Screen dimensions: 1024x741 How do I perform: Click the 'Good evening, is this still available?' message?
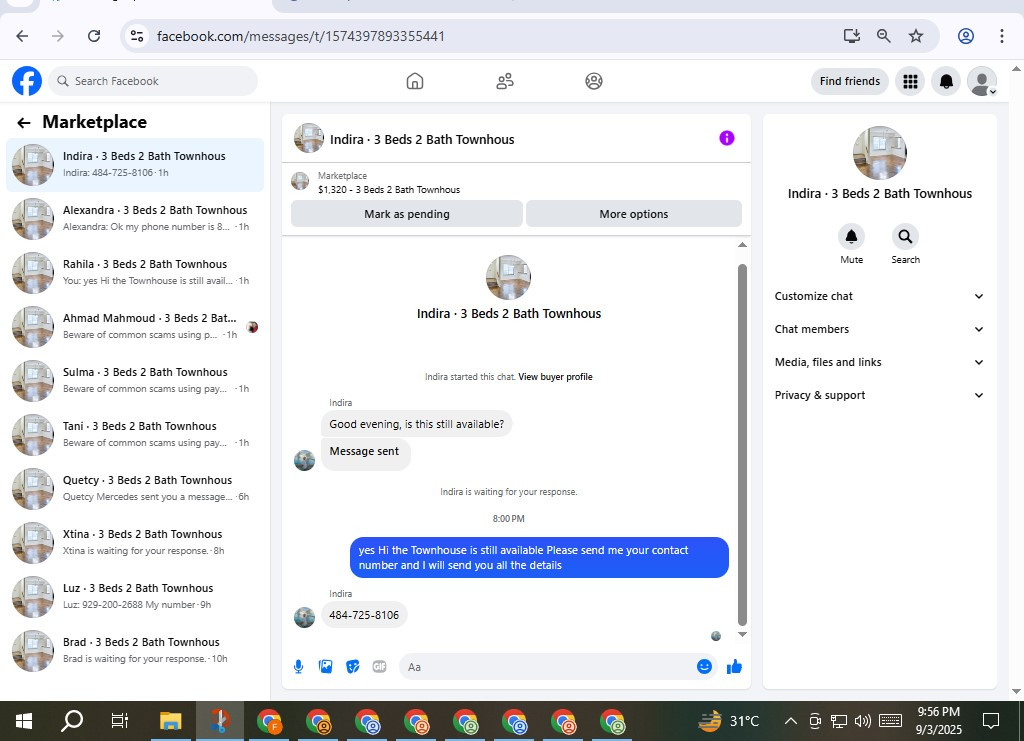tap(417, 424)
